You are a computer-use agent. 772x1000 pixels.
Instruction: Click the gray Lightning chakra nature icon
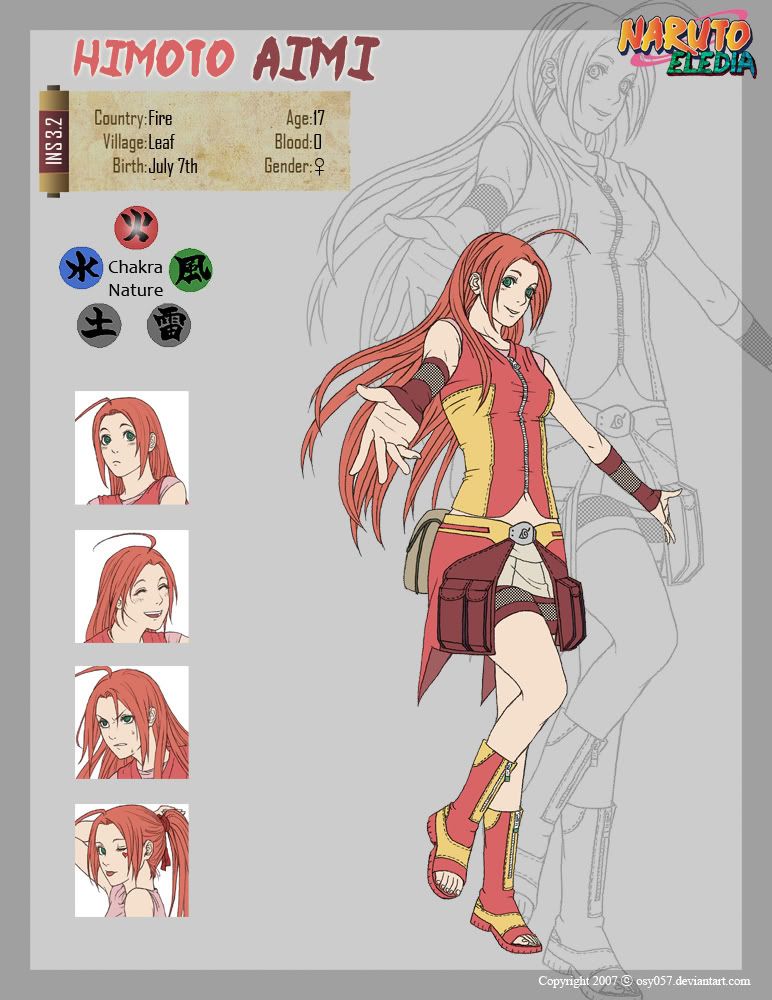tap(169, 325)
